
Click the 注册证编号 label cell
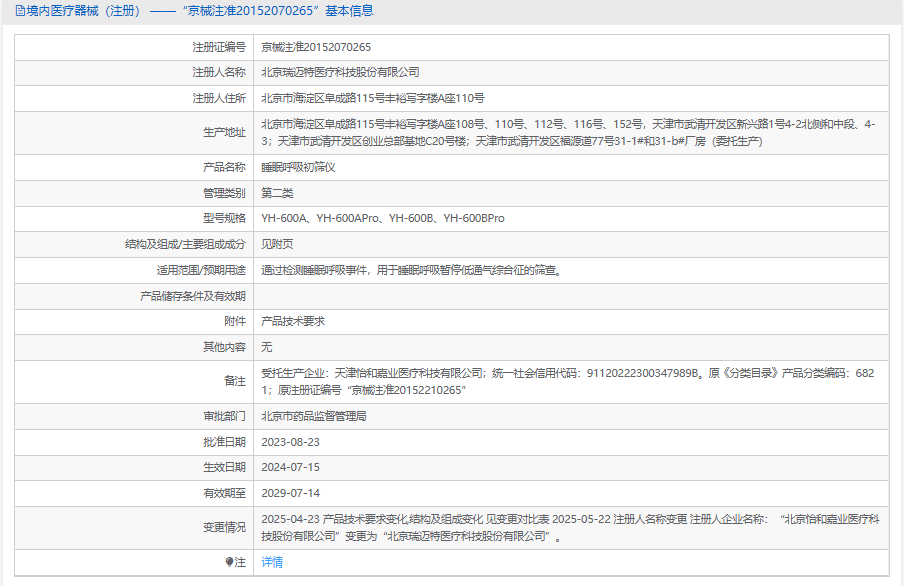(219, 47)
